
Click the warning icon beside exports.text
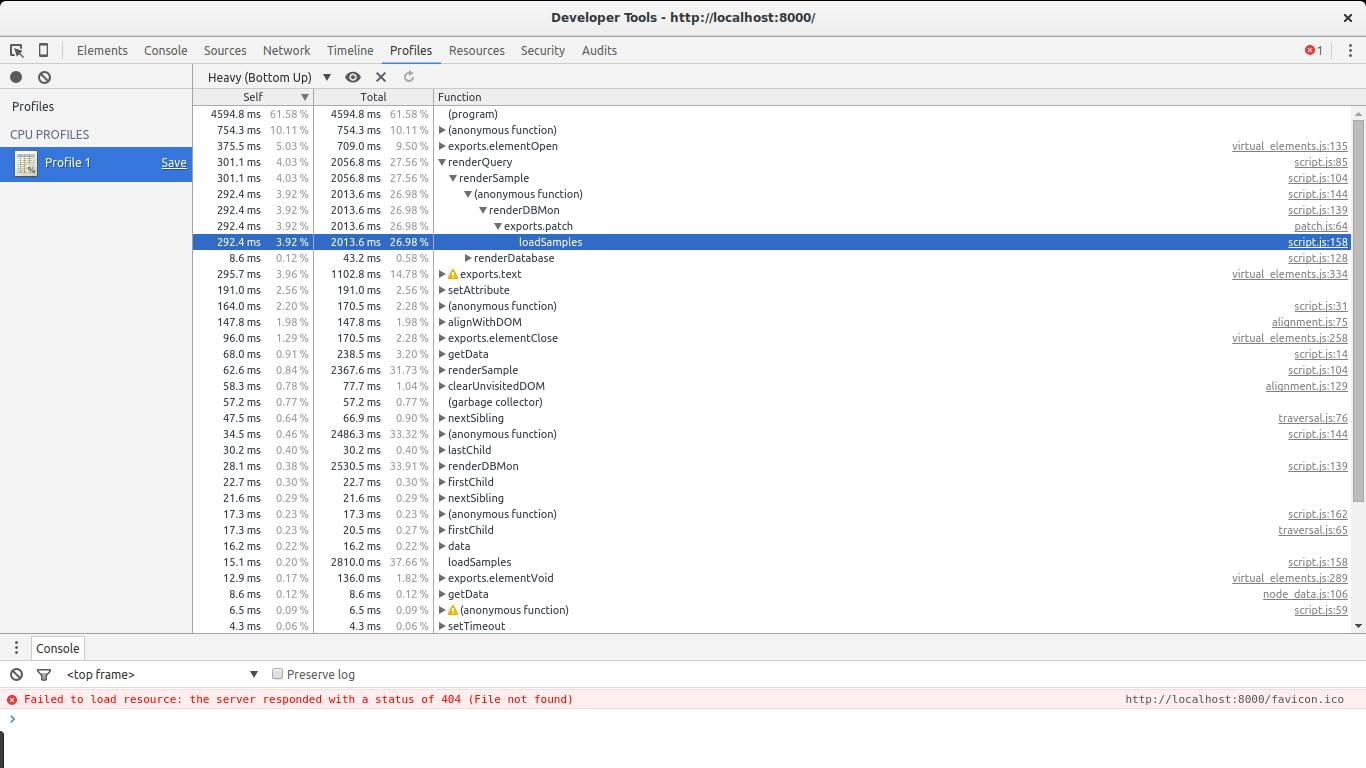[x=452, y=274]
